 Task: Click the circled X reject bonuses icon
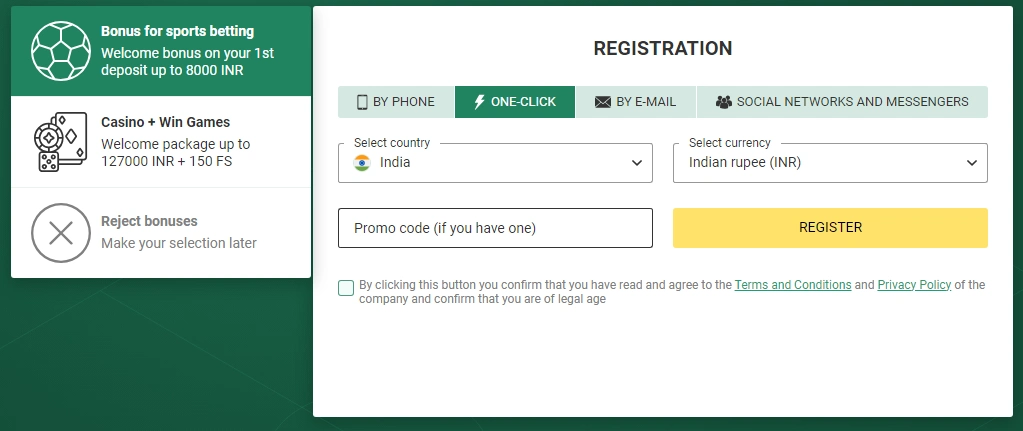click(61, 233)
